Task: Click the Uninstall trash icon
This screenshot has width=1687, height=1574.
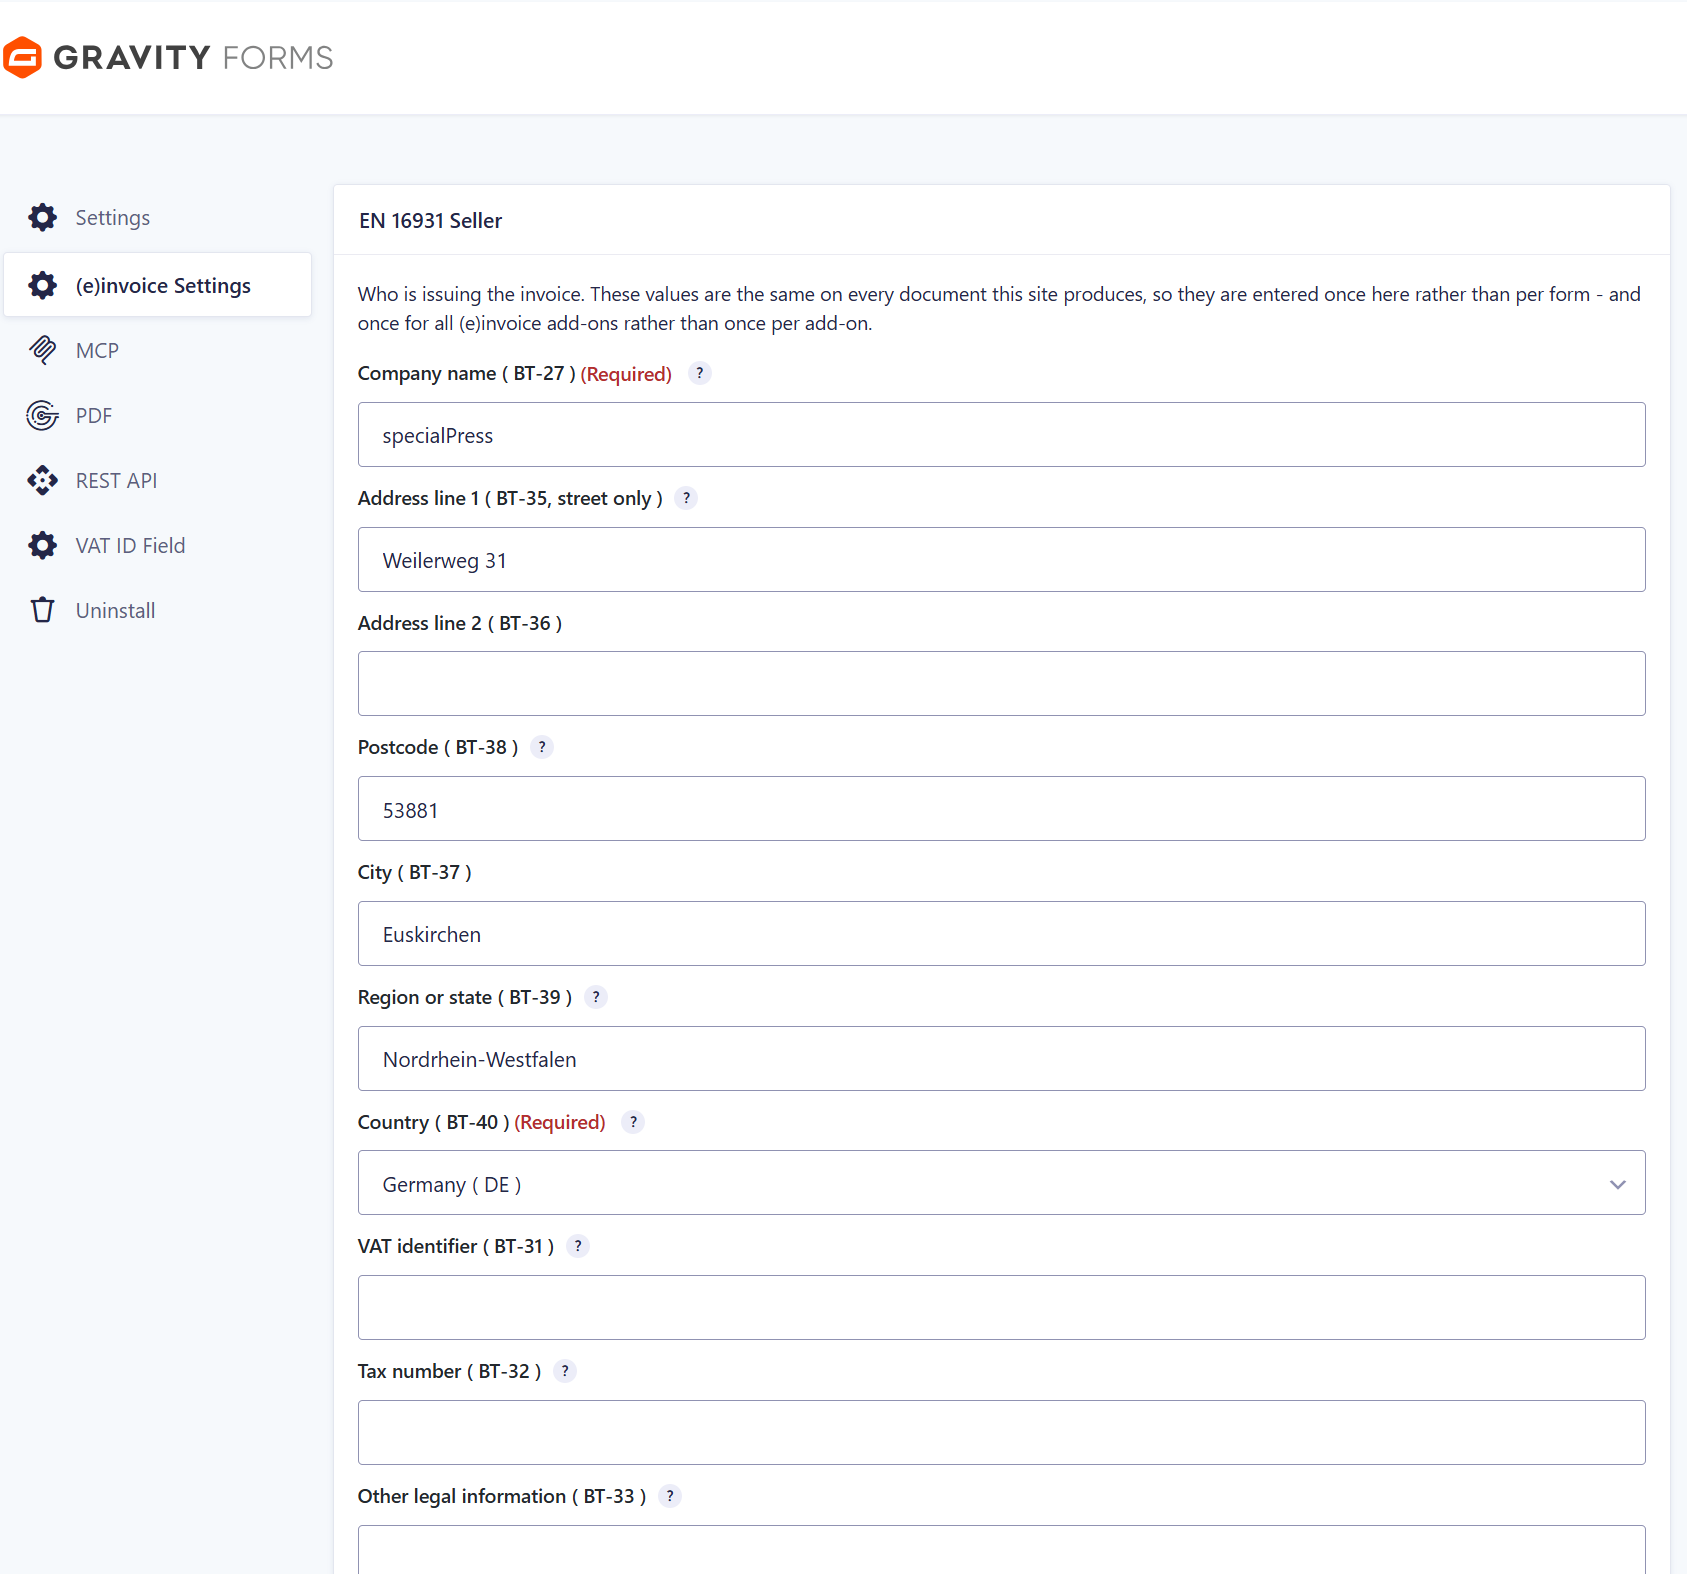Action: tap(42, 610)
